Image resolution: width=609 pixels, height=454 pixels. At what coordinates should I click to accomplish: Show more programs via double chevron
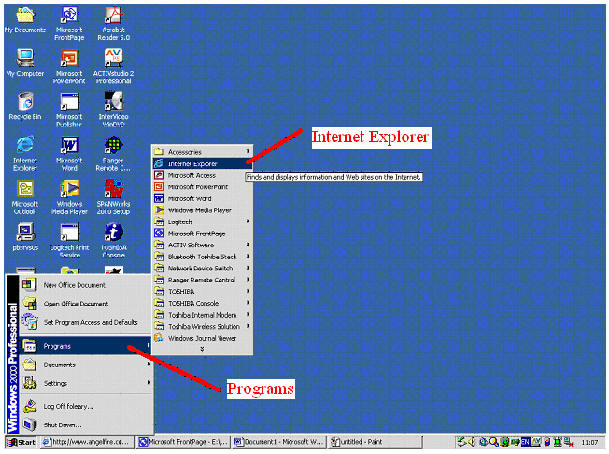point(202,349)
